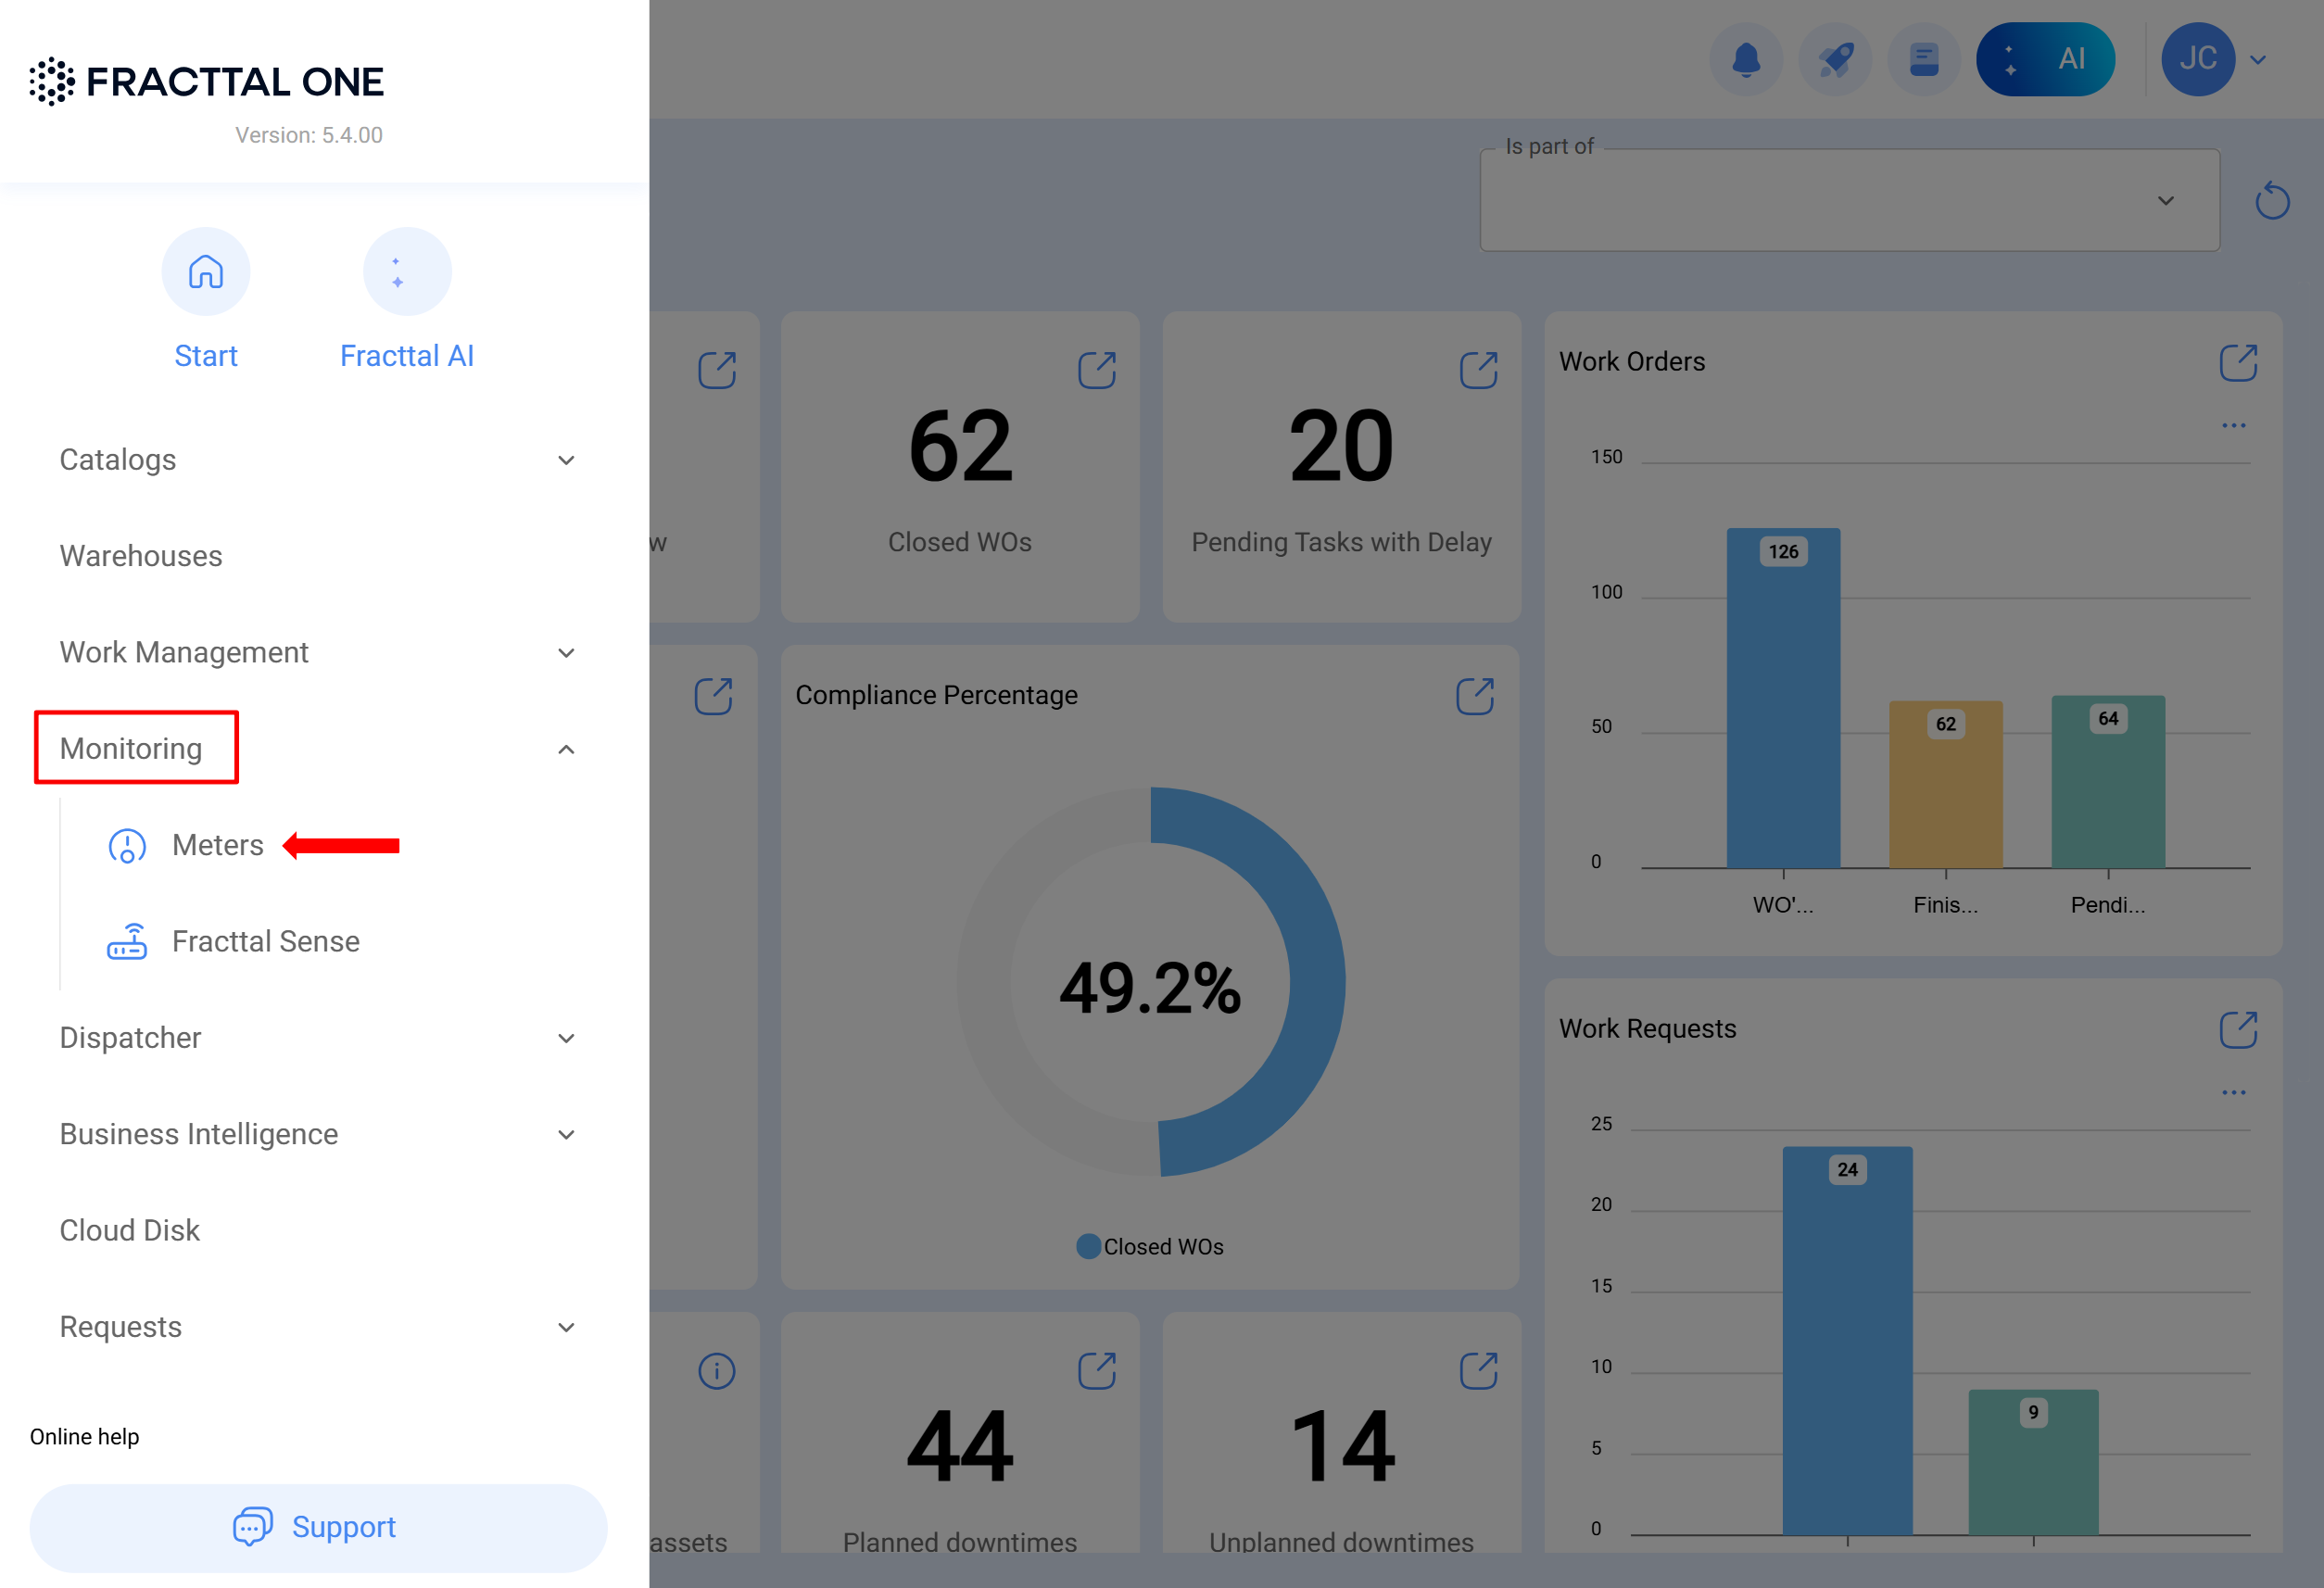This screenshot has height=1588, width=2324.
Task: Expand the JC user account menu
Action: [x=2257, y=60]
